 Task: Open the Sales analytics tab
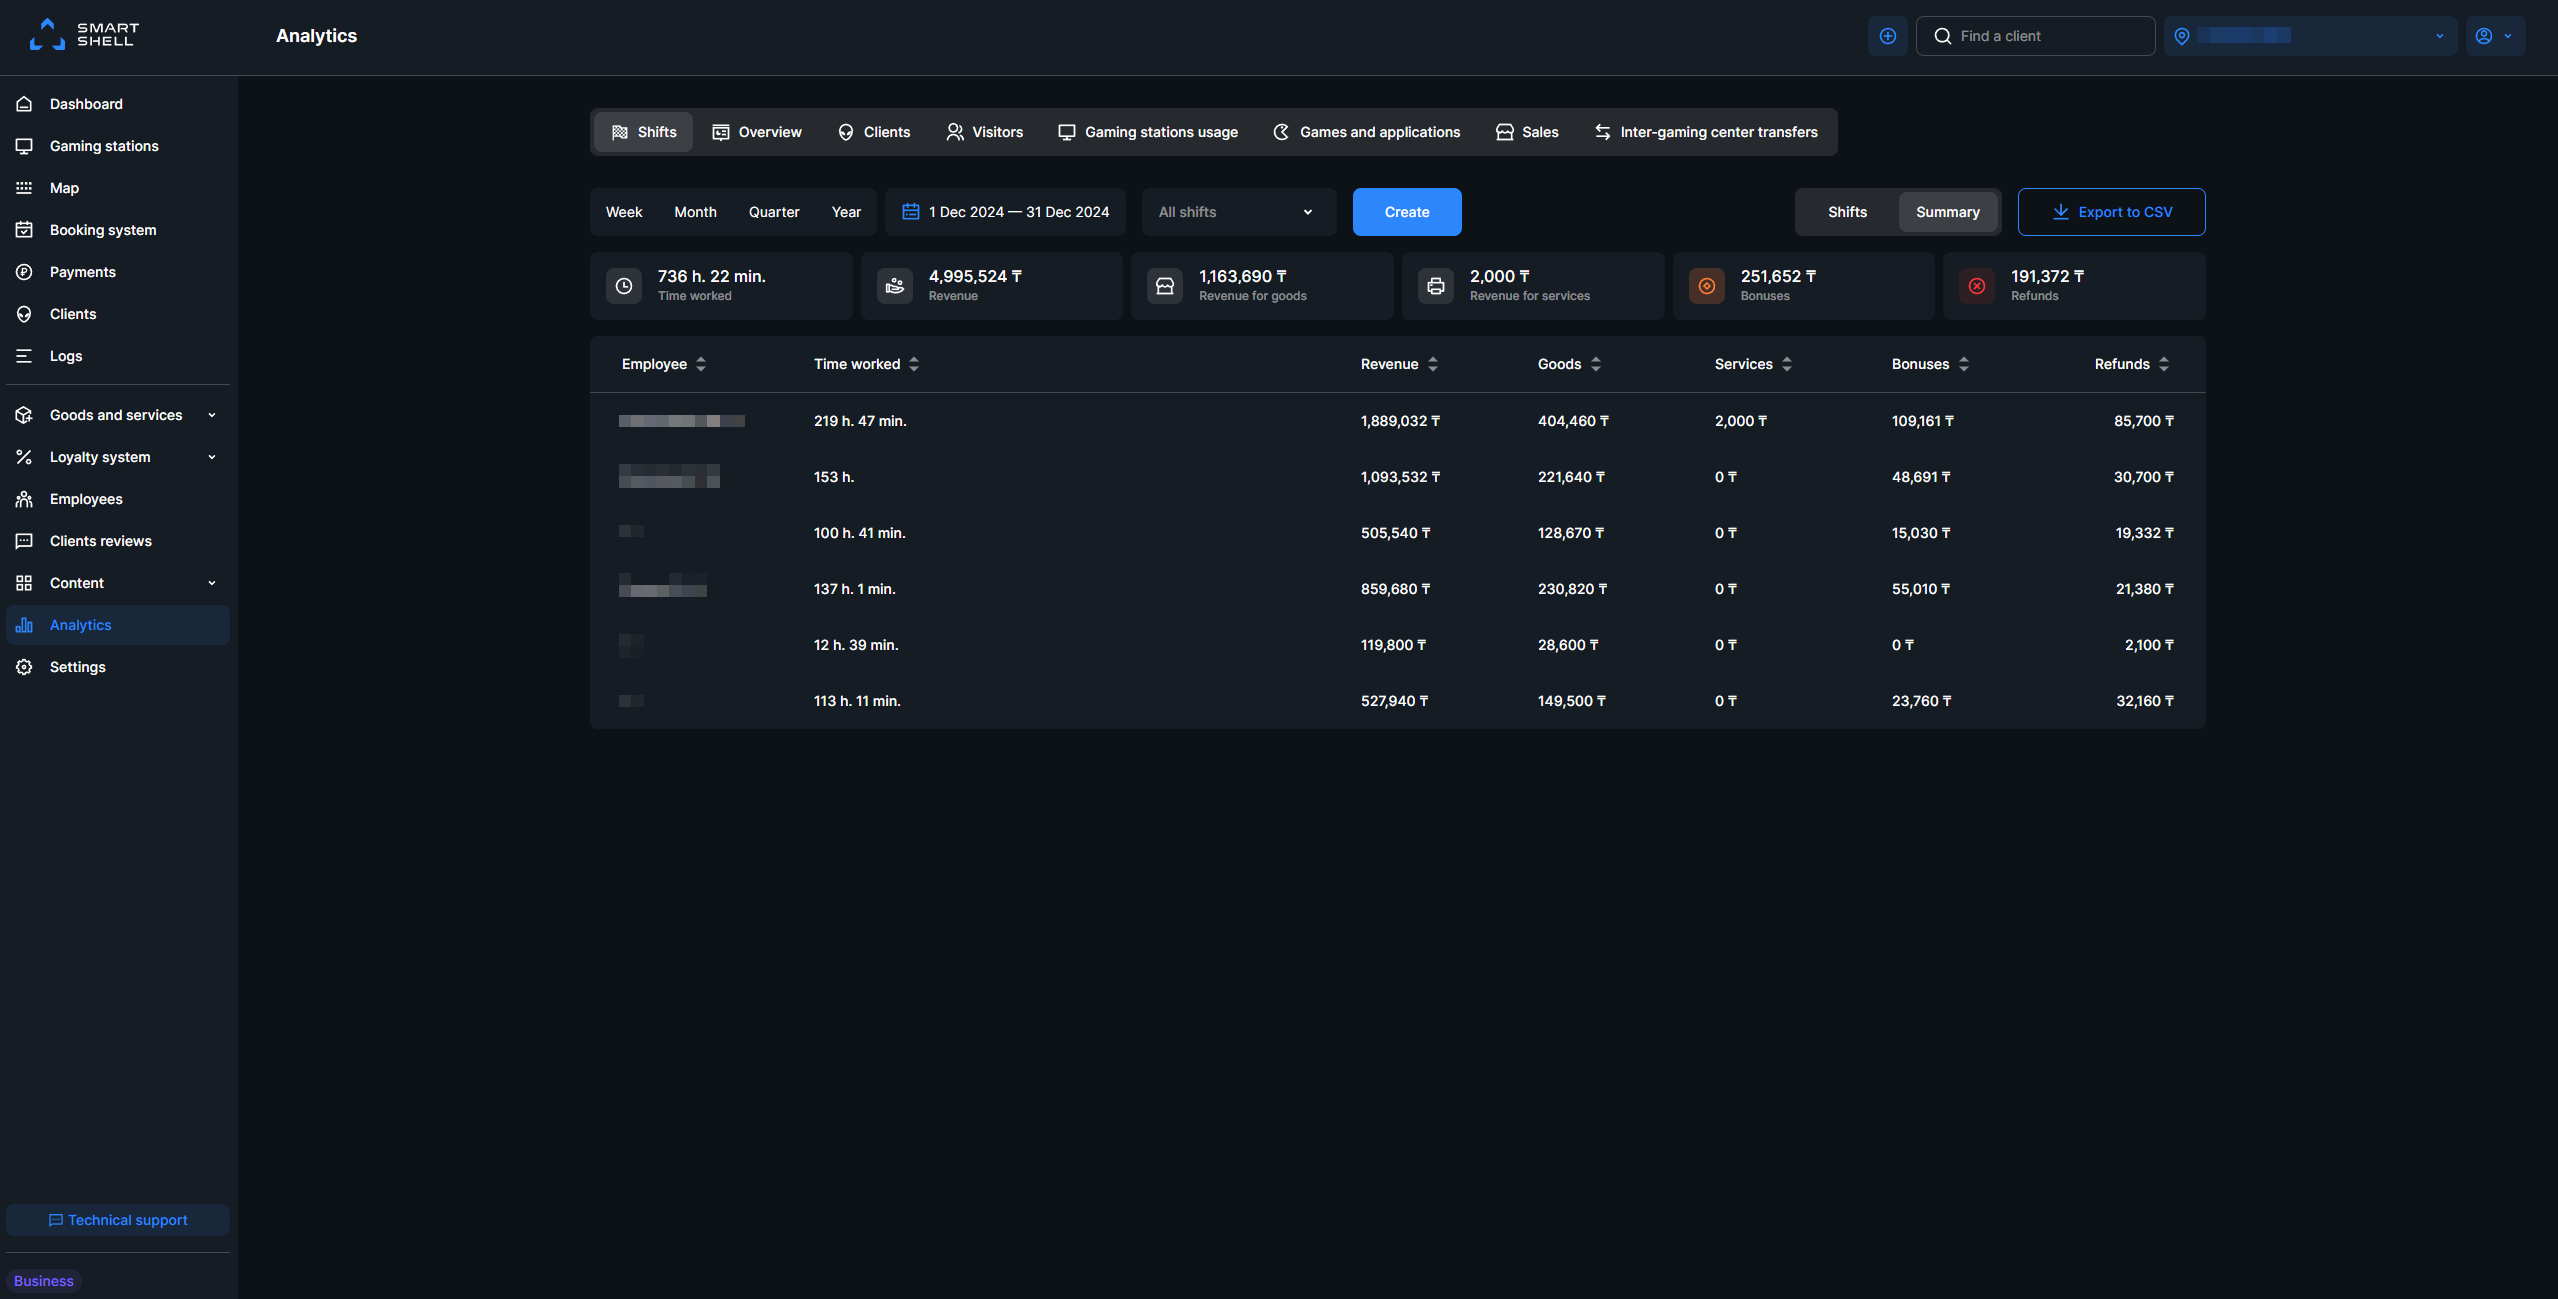pos(1527,132)
